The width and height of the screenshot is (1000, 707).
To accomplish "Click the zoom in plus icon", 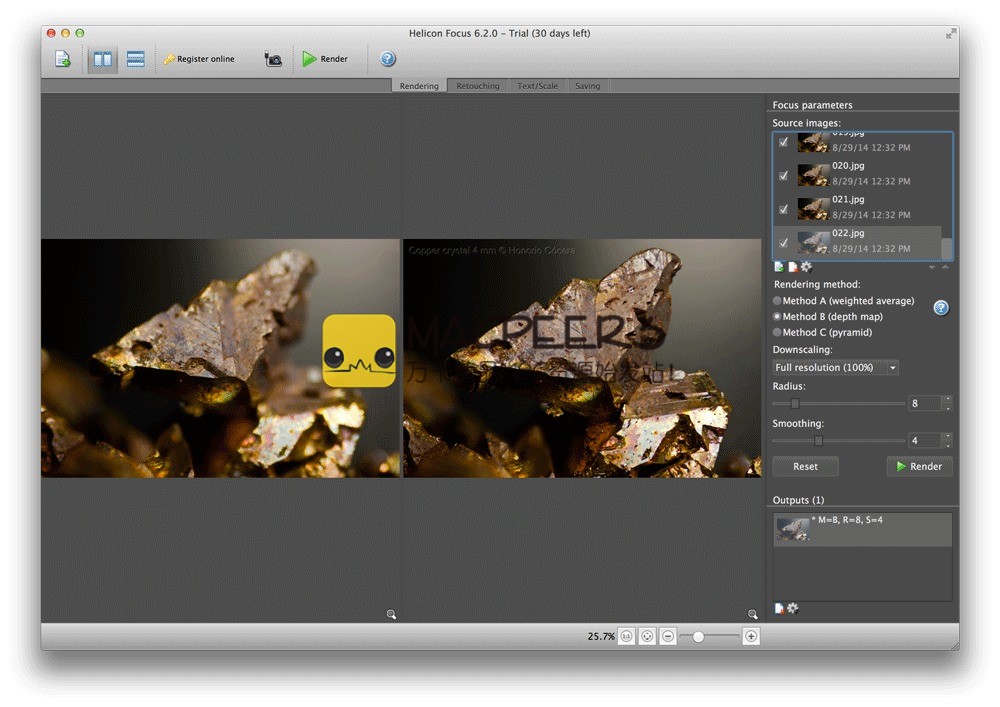I will [751, 636].
